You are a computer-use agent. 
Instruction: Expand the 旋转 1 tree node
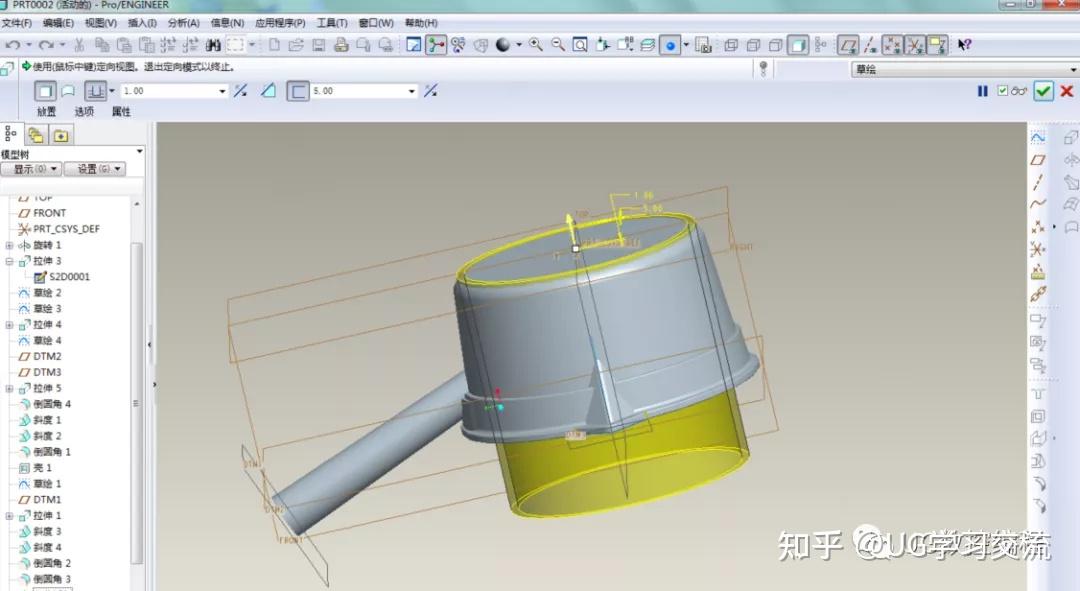point(9,245)
